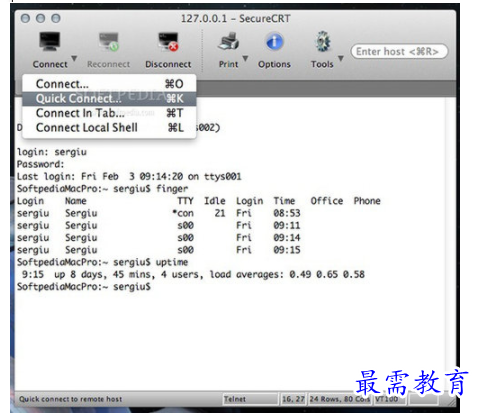477x414 pixels.
Task: Click the Reconnect toolbar icon
Action: coord(109,41)
